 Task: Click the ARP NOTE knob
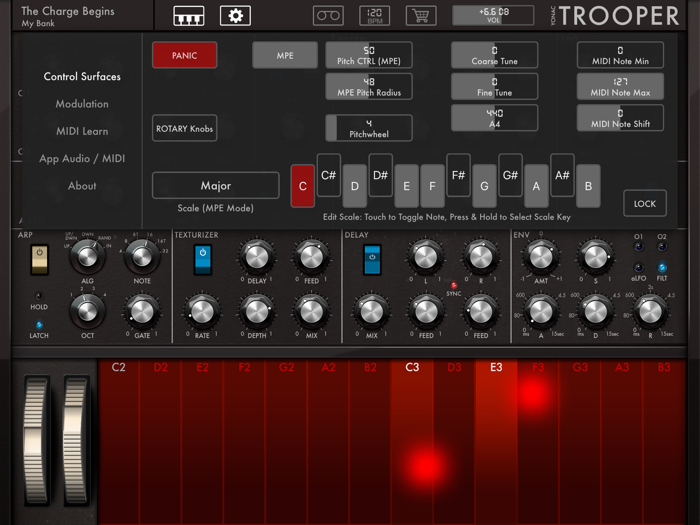tap(142, 257)
